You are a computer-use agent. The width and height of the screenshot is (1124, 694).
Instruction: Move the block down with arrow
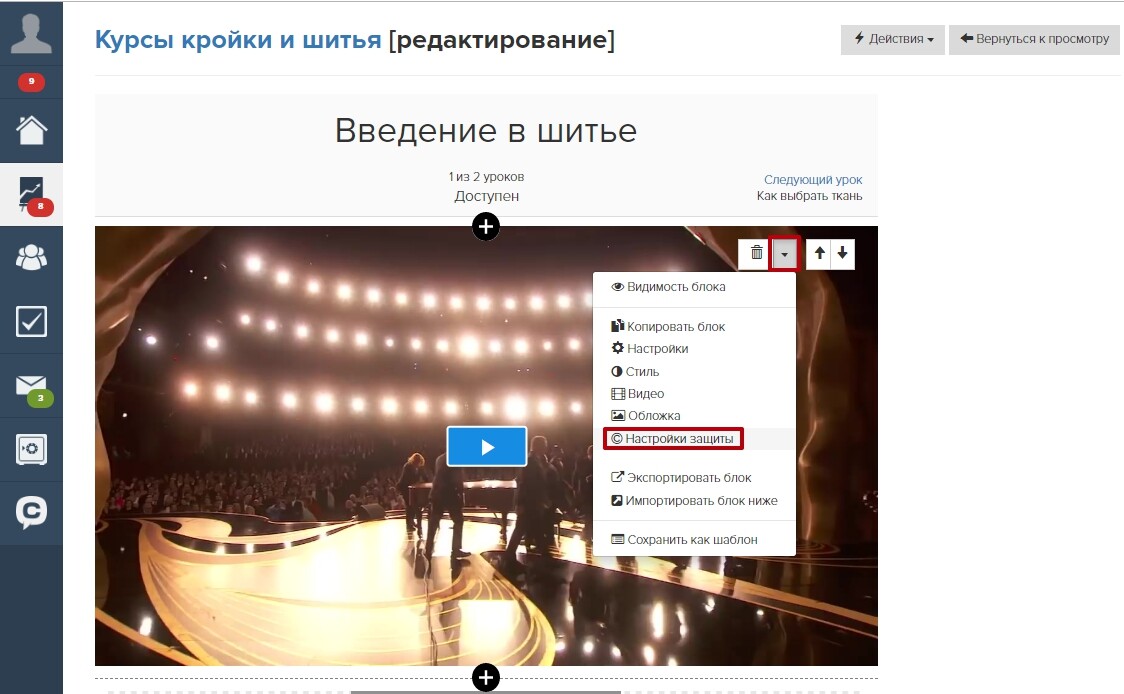coord(842,253)
